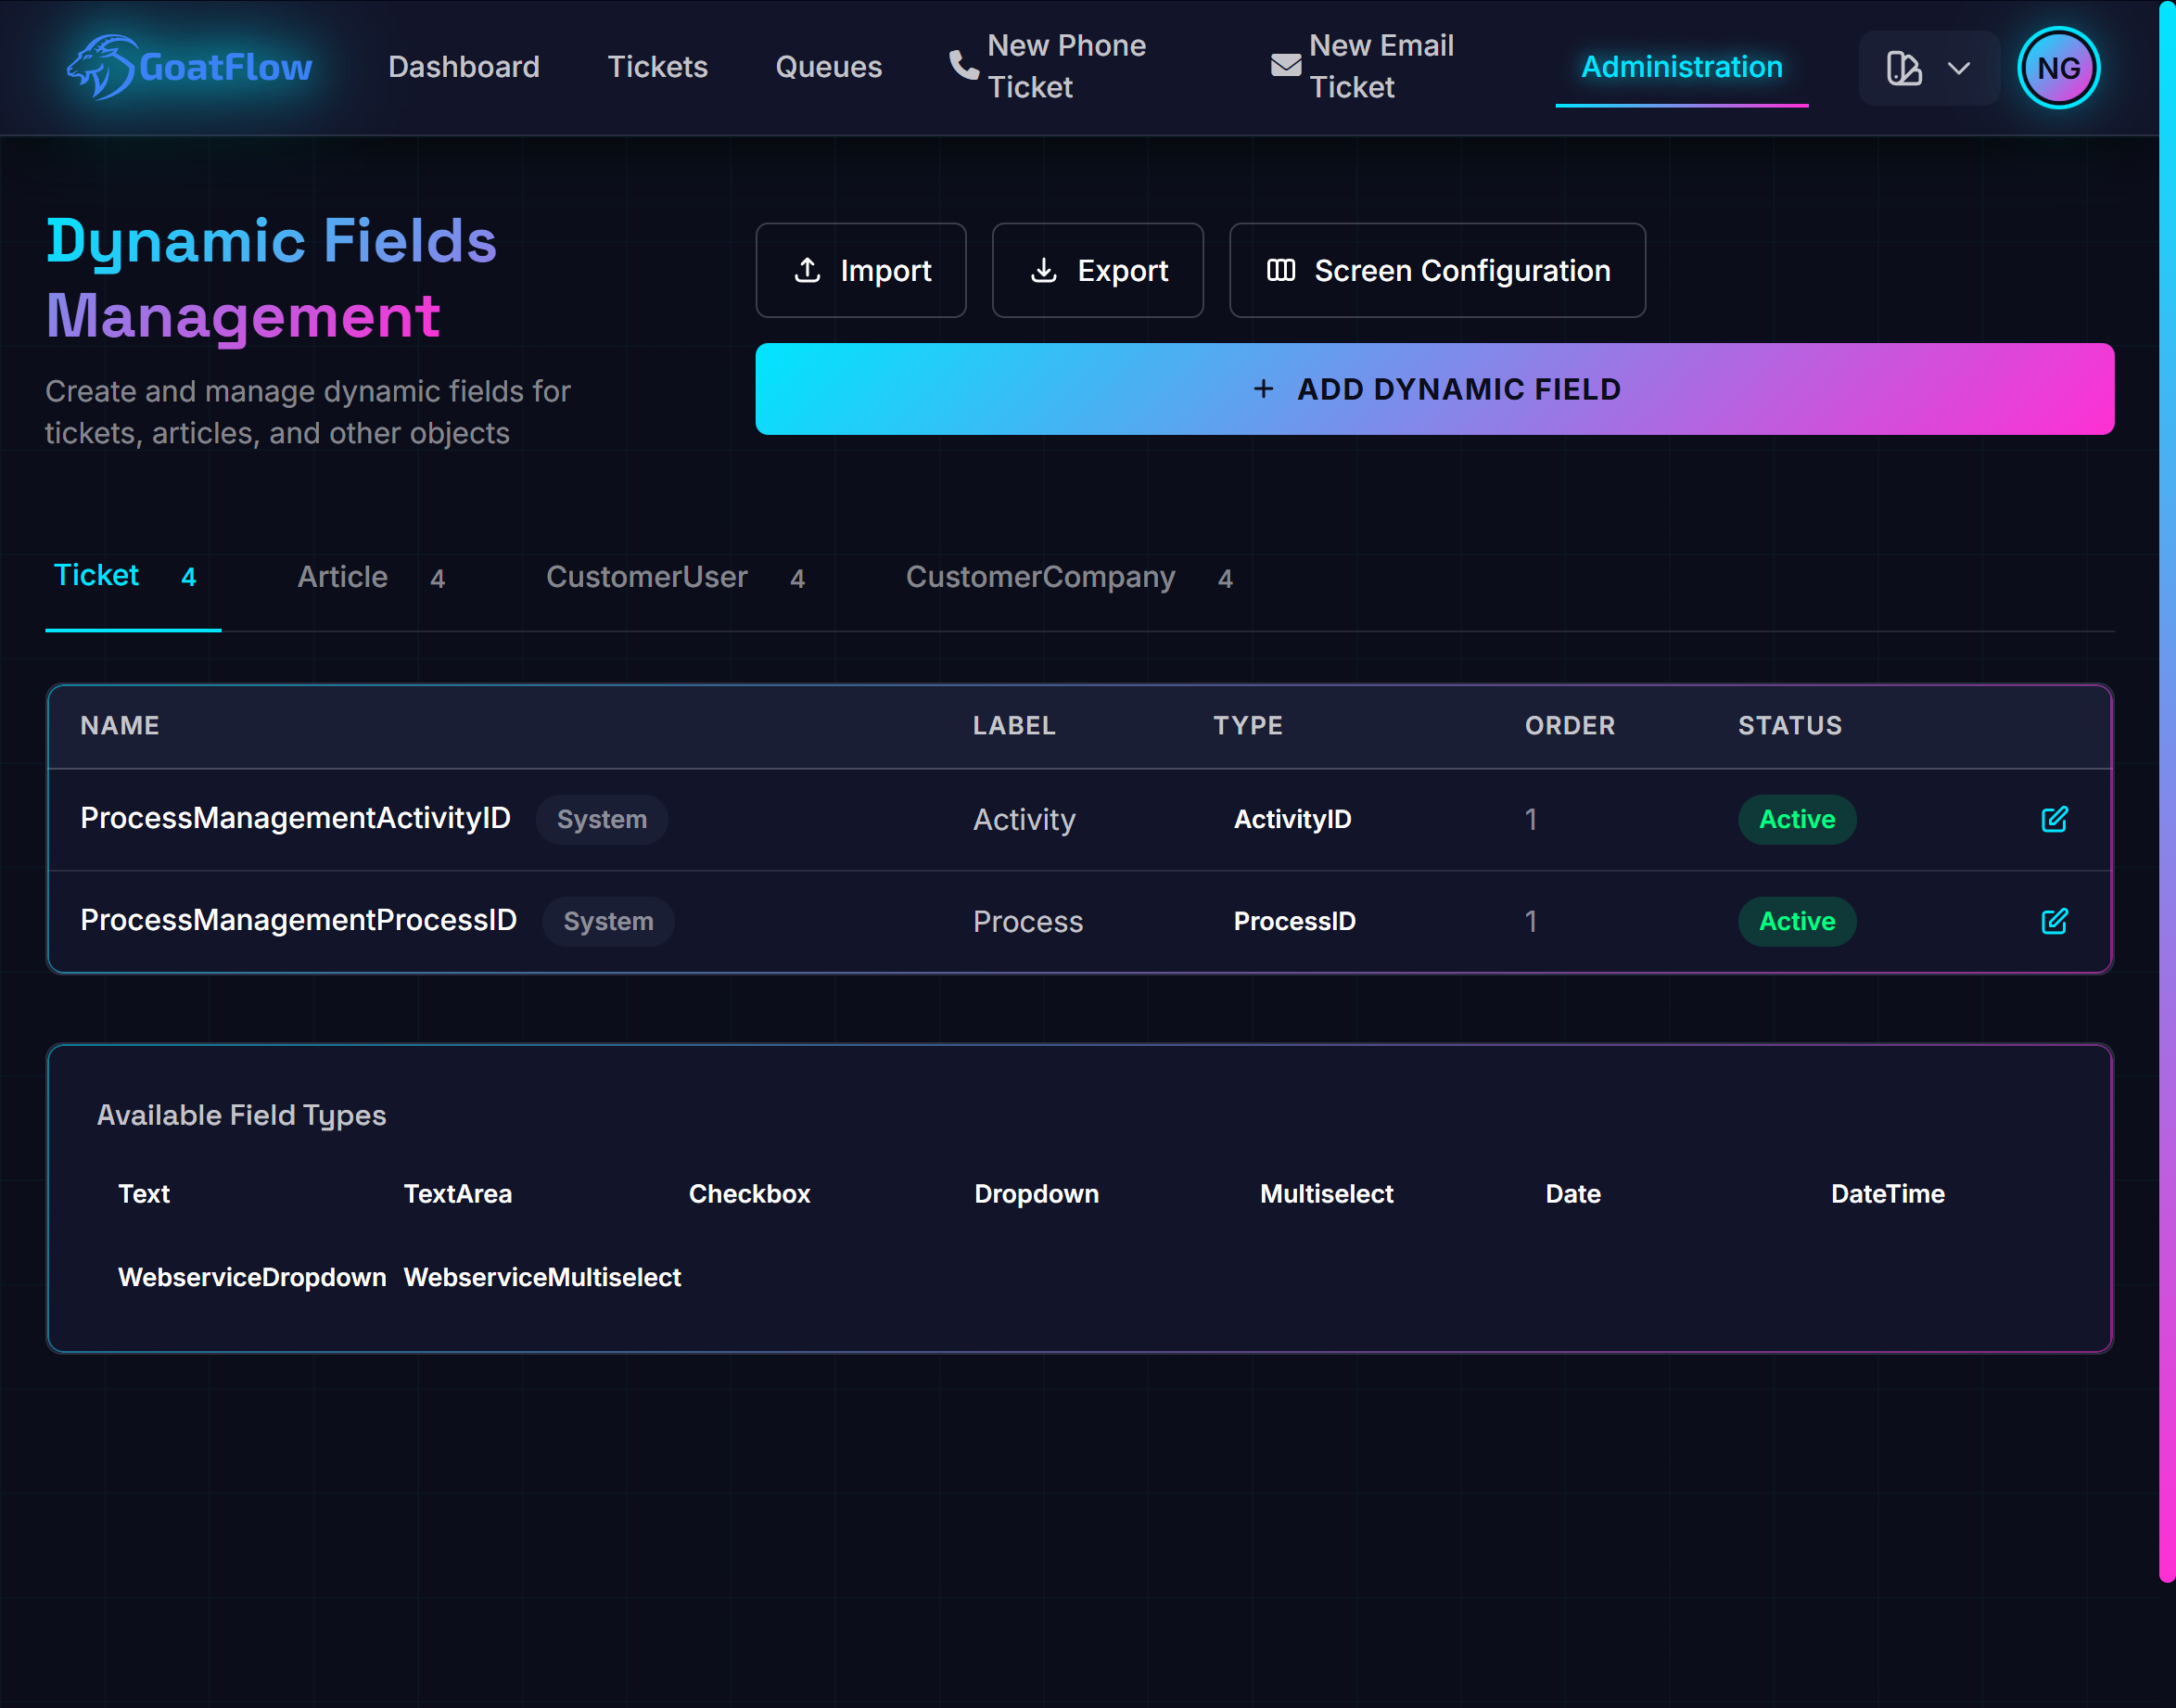Click the download icon on the Export button
The width and height of the screenshot is (2176, 1708).
pyautogui.click(x=1044, y=270)
